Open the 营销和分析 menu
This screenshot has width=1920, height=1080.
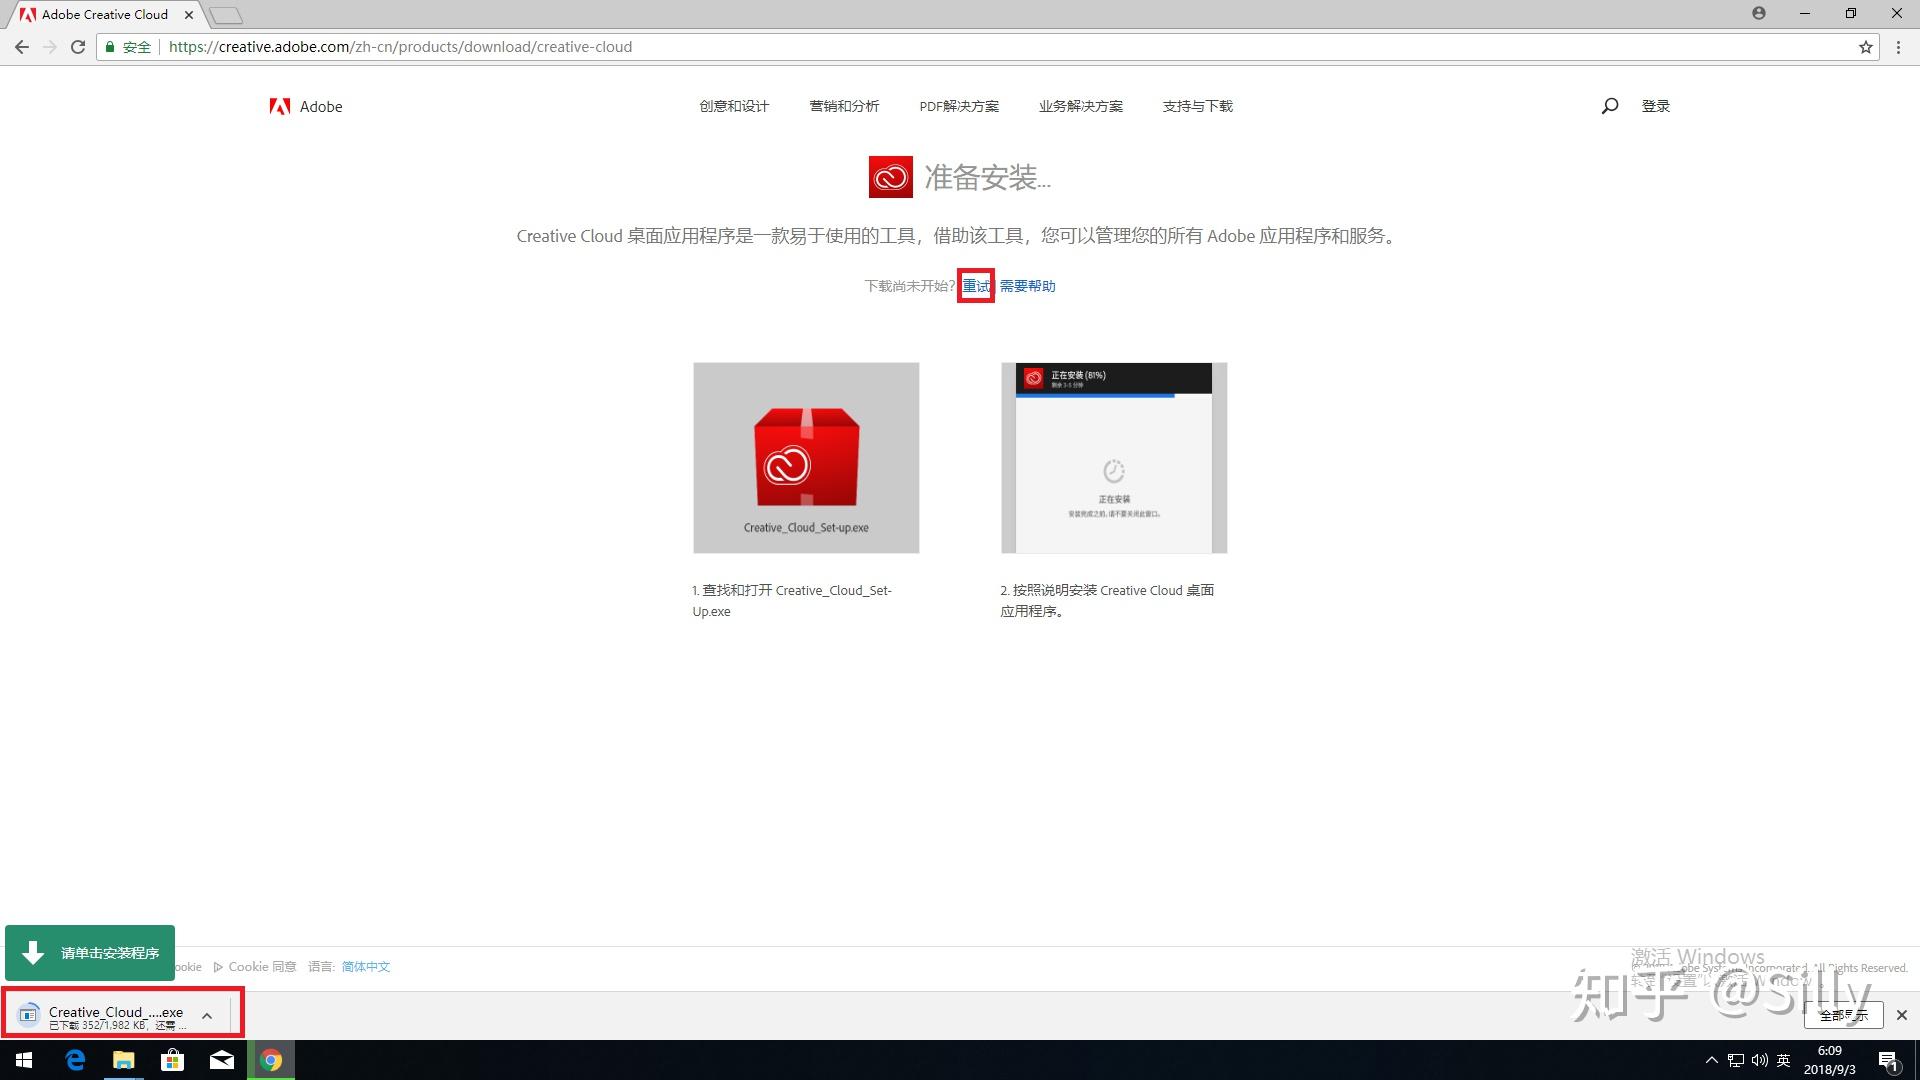coord(844,106)
